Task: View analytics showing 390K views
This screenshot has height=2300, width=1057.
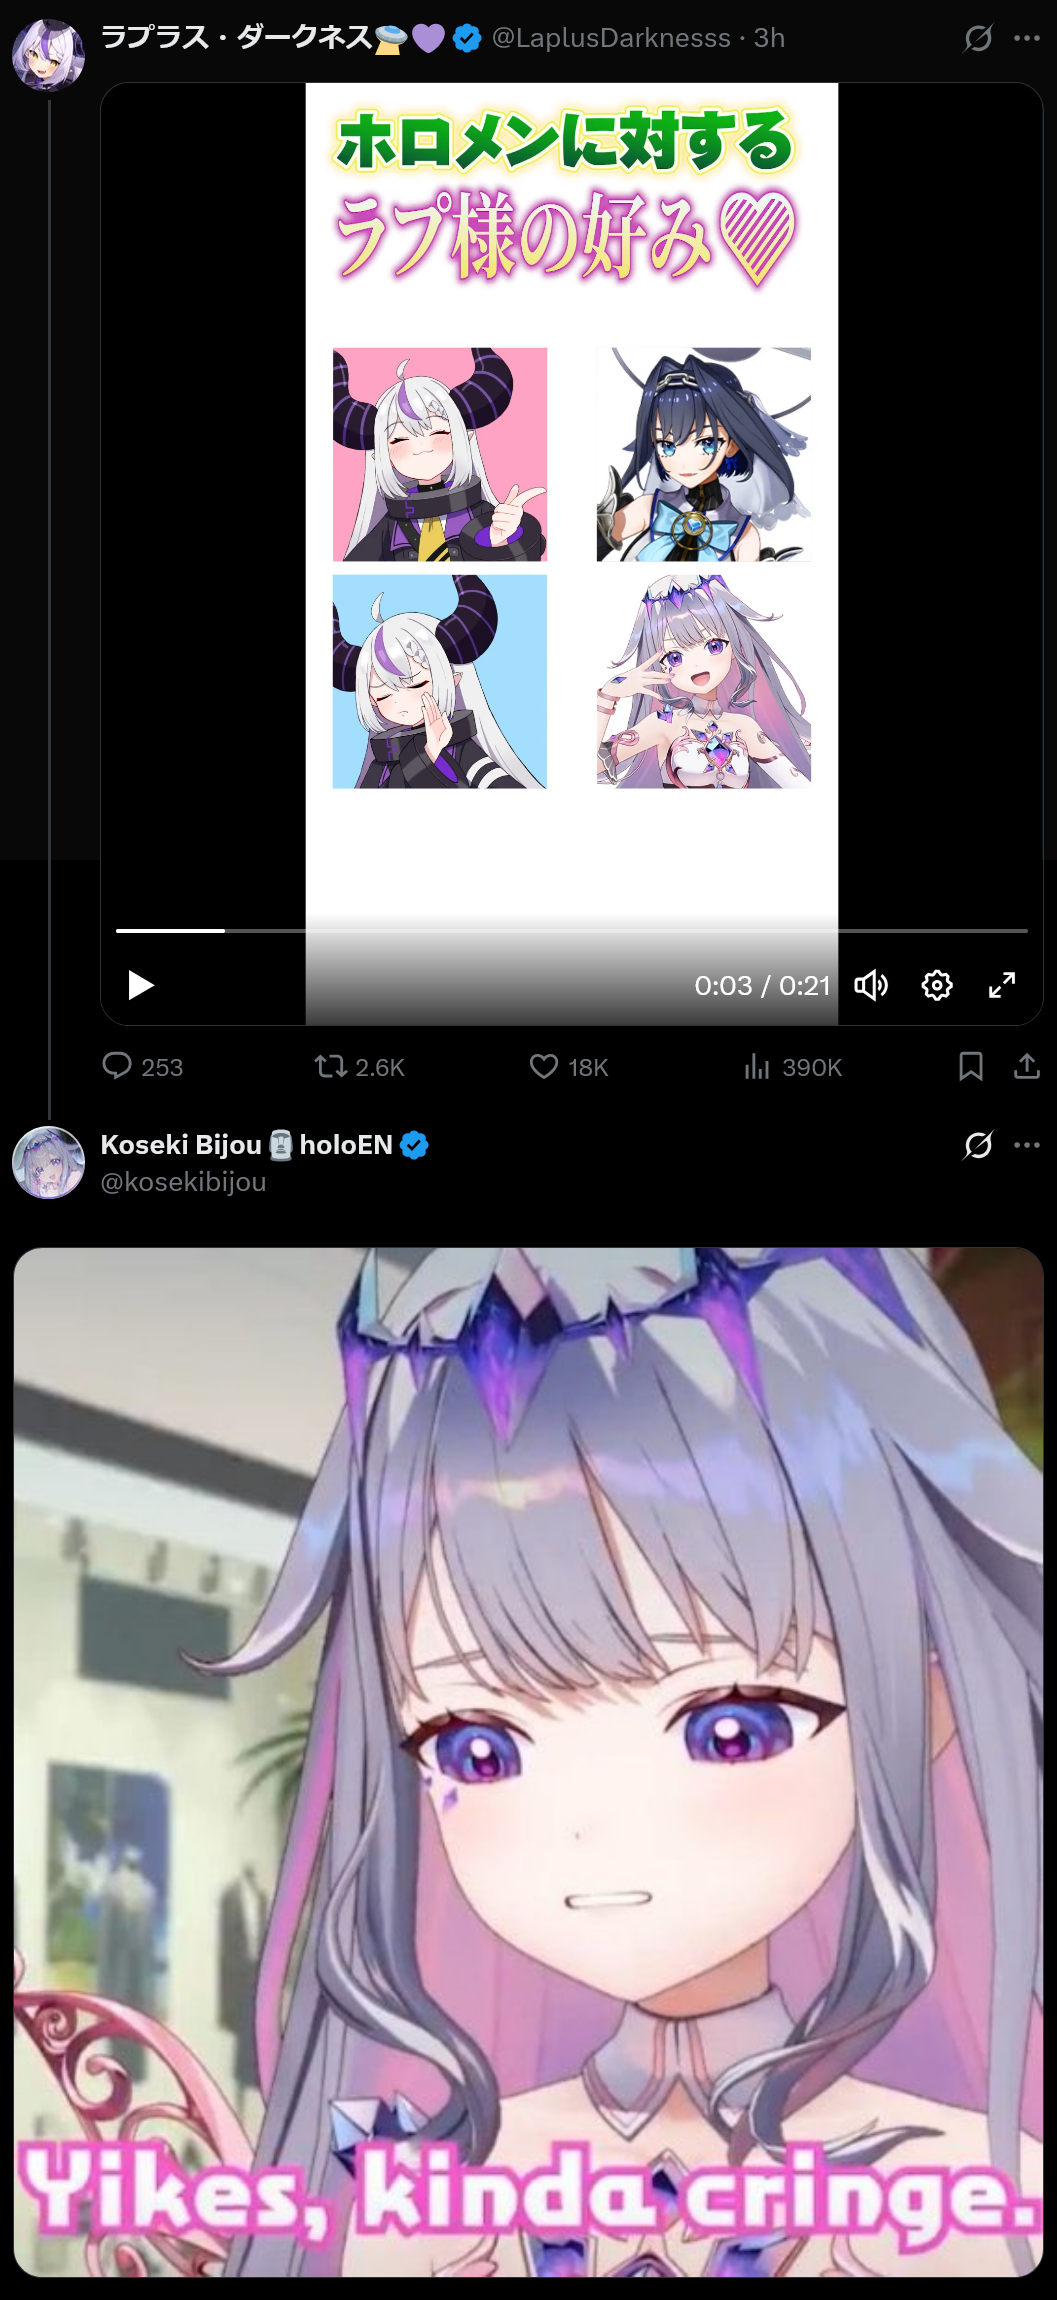Action: pyautogui.click(x=793, y=1067)
